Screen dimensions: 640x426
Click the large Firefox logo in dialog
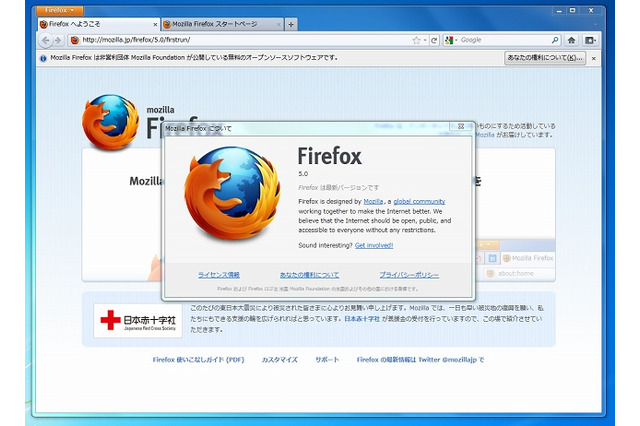pos(232,193)
